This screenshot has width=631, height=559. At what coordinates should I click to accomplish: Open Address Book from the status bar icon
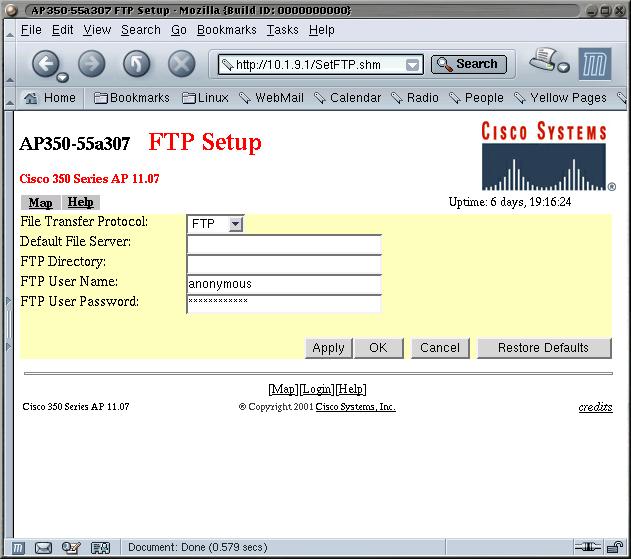pos(100,548)
